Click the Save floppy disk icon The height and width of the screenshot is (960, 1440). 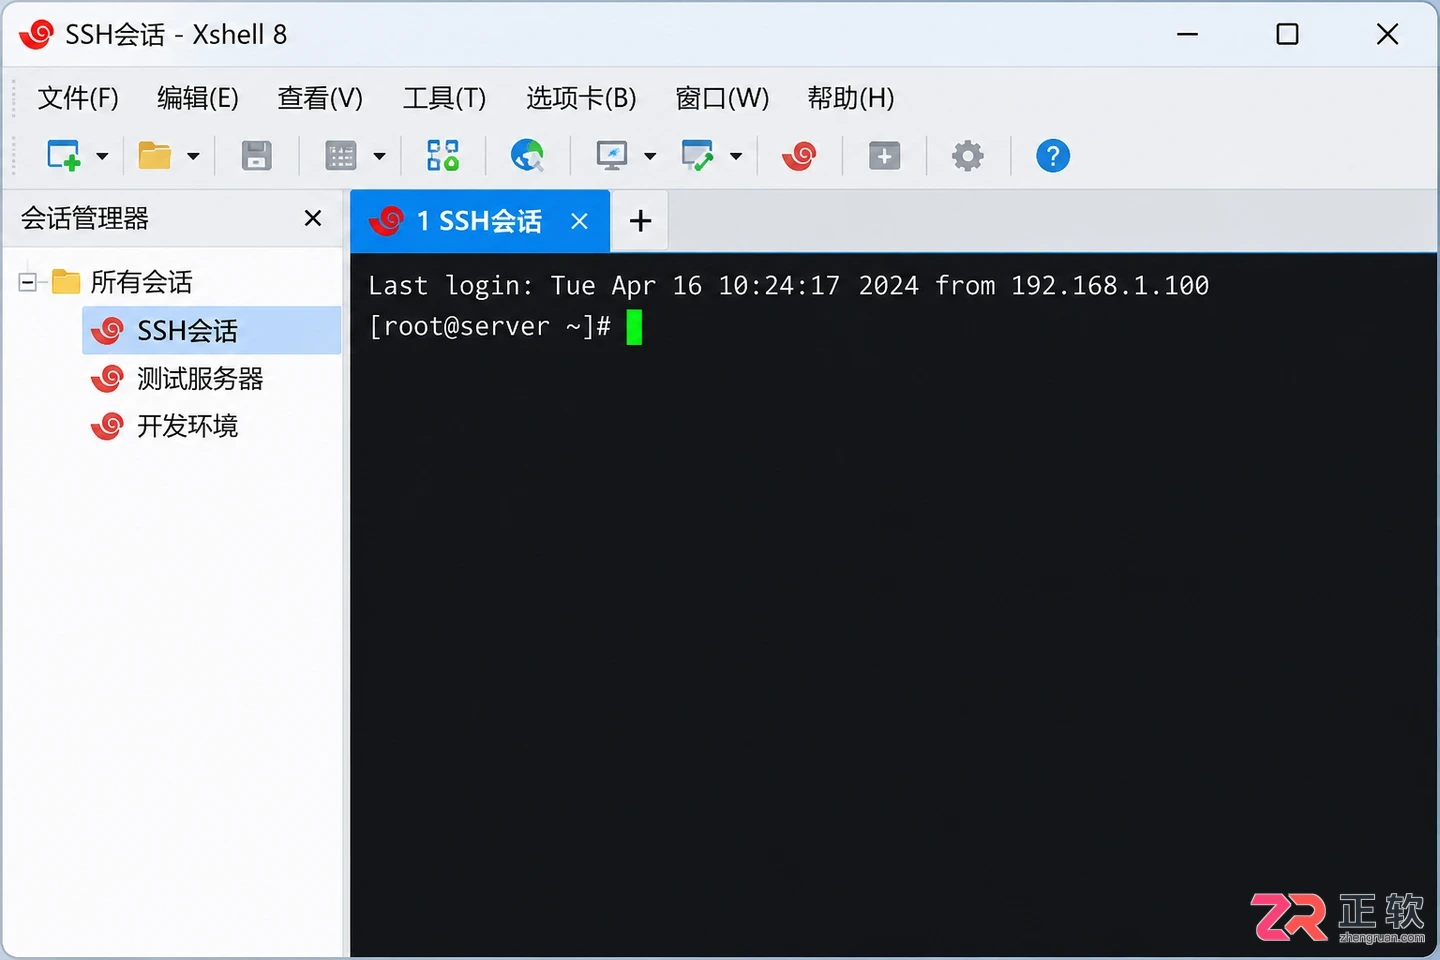pyautogui.click(x=257, y=156)
